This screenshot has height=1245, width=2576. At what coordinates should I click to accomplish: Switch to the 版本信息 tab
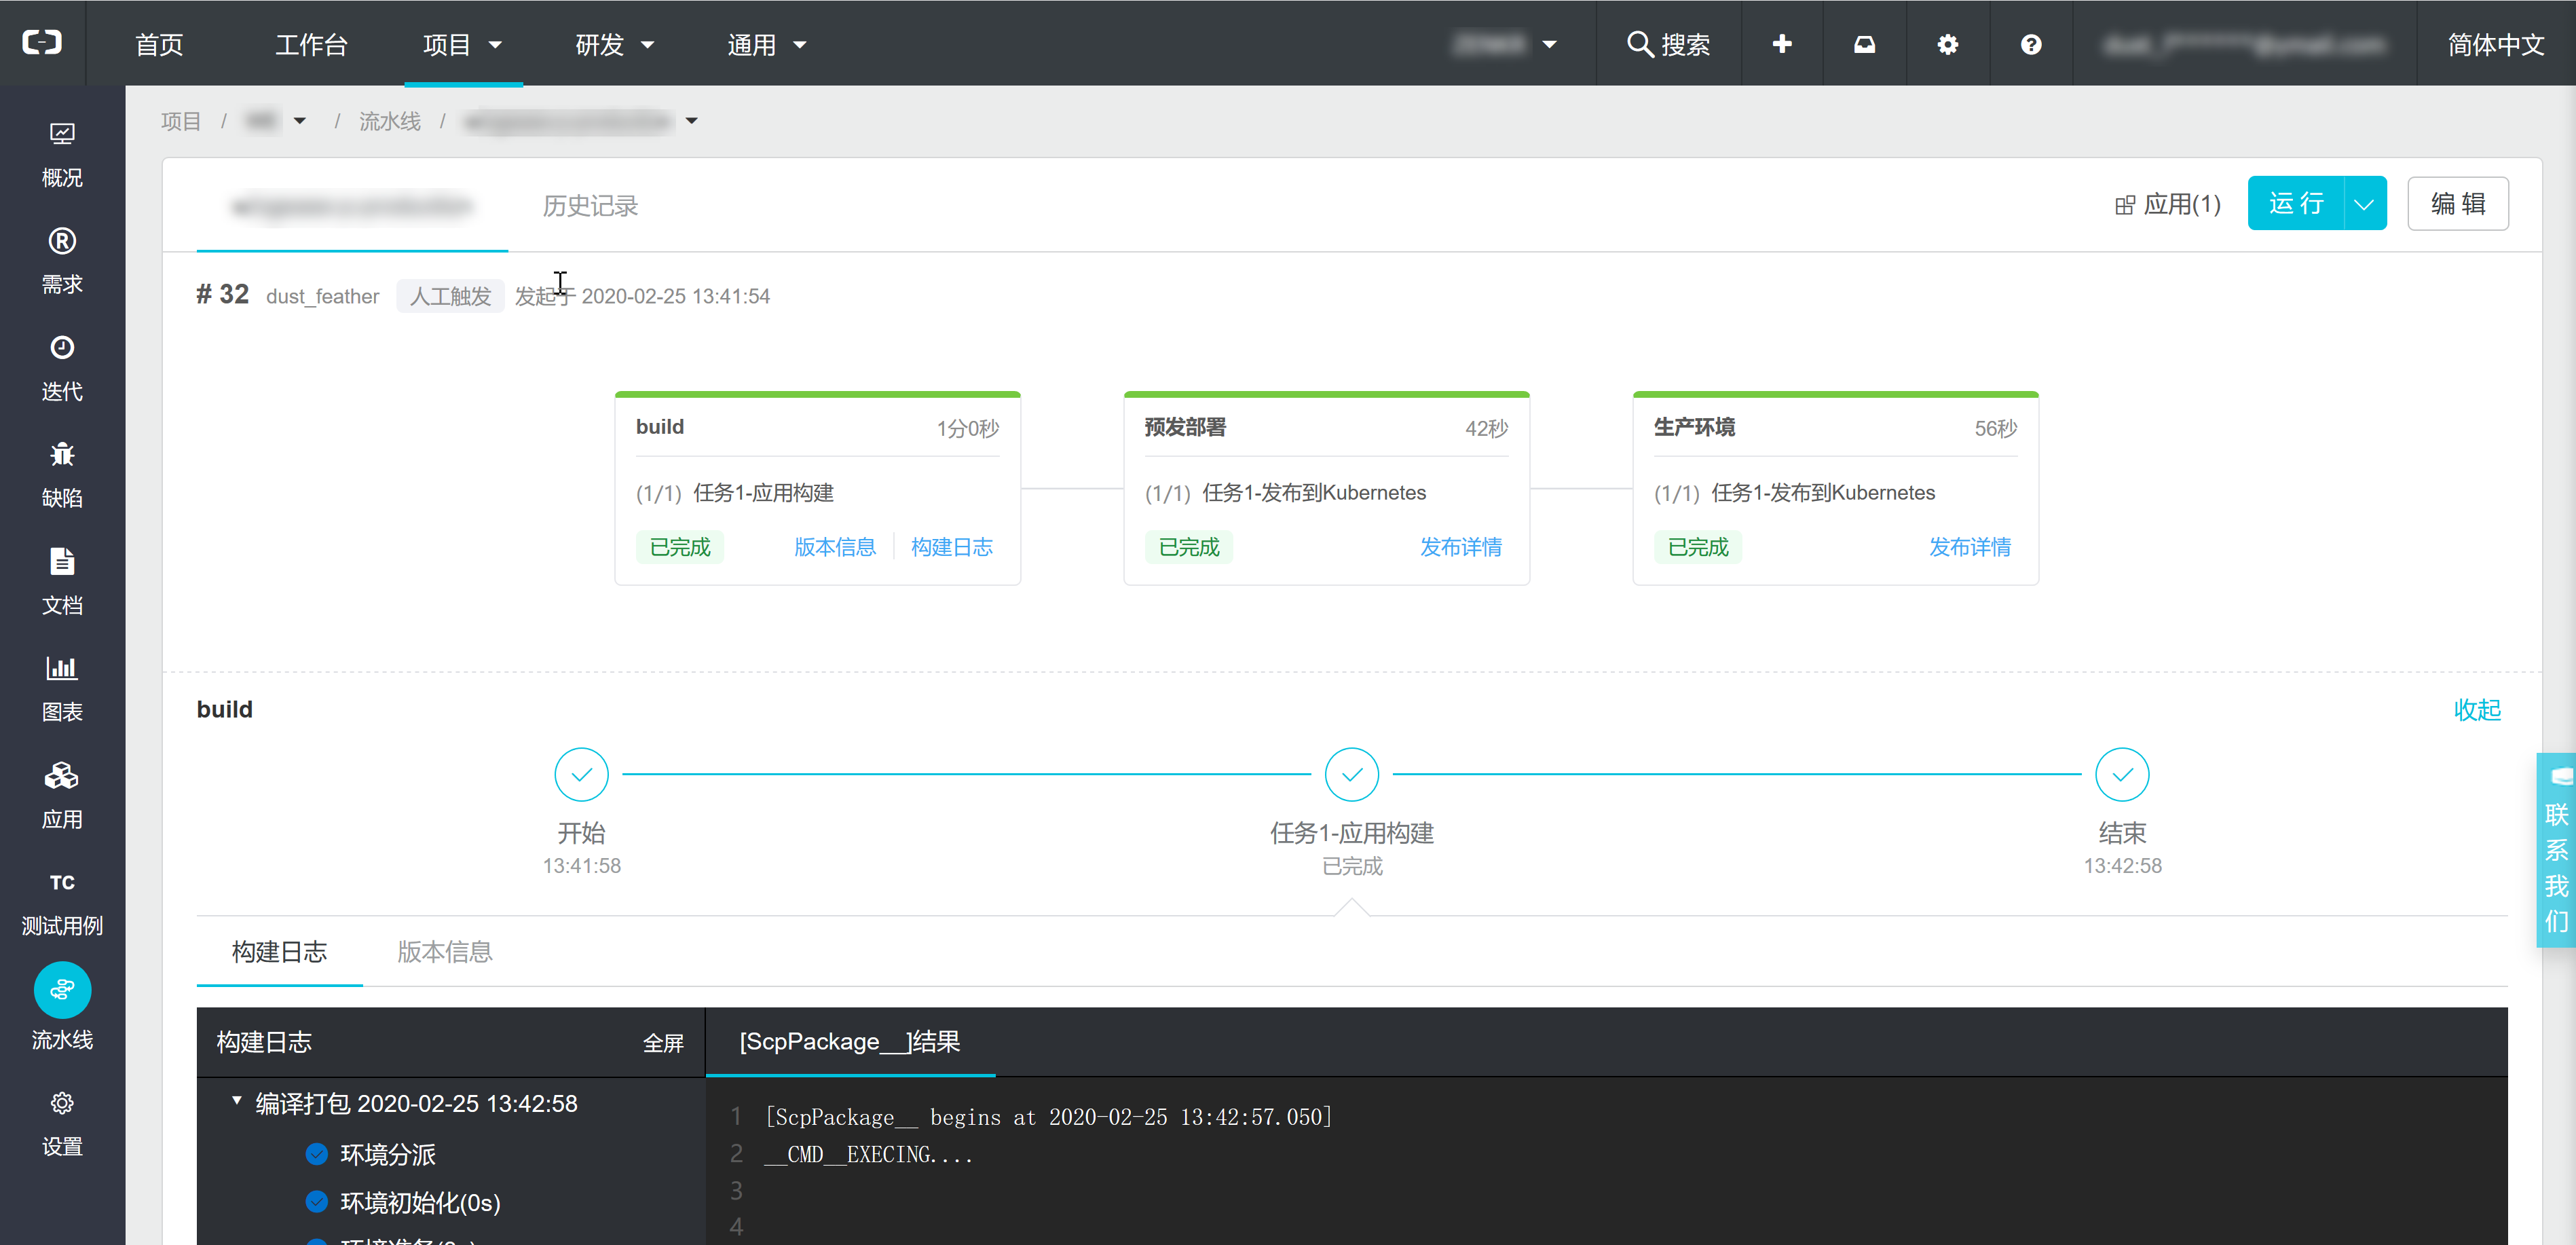pos(444,951)
